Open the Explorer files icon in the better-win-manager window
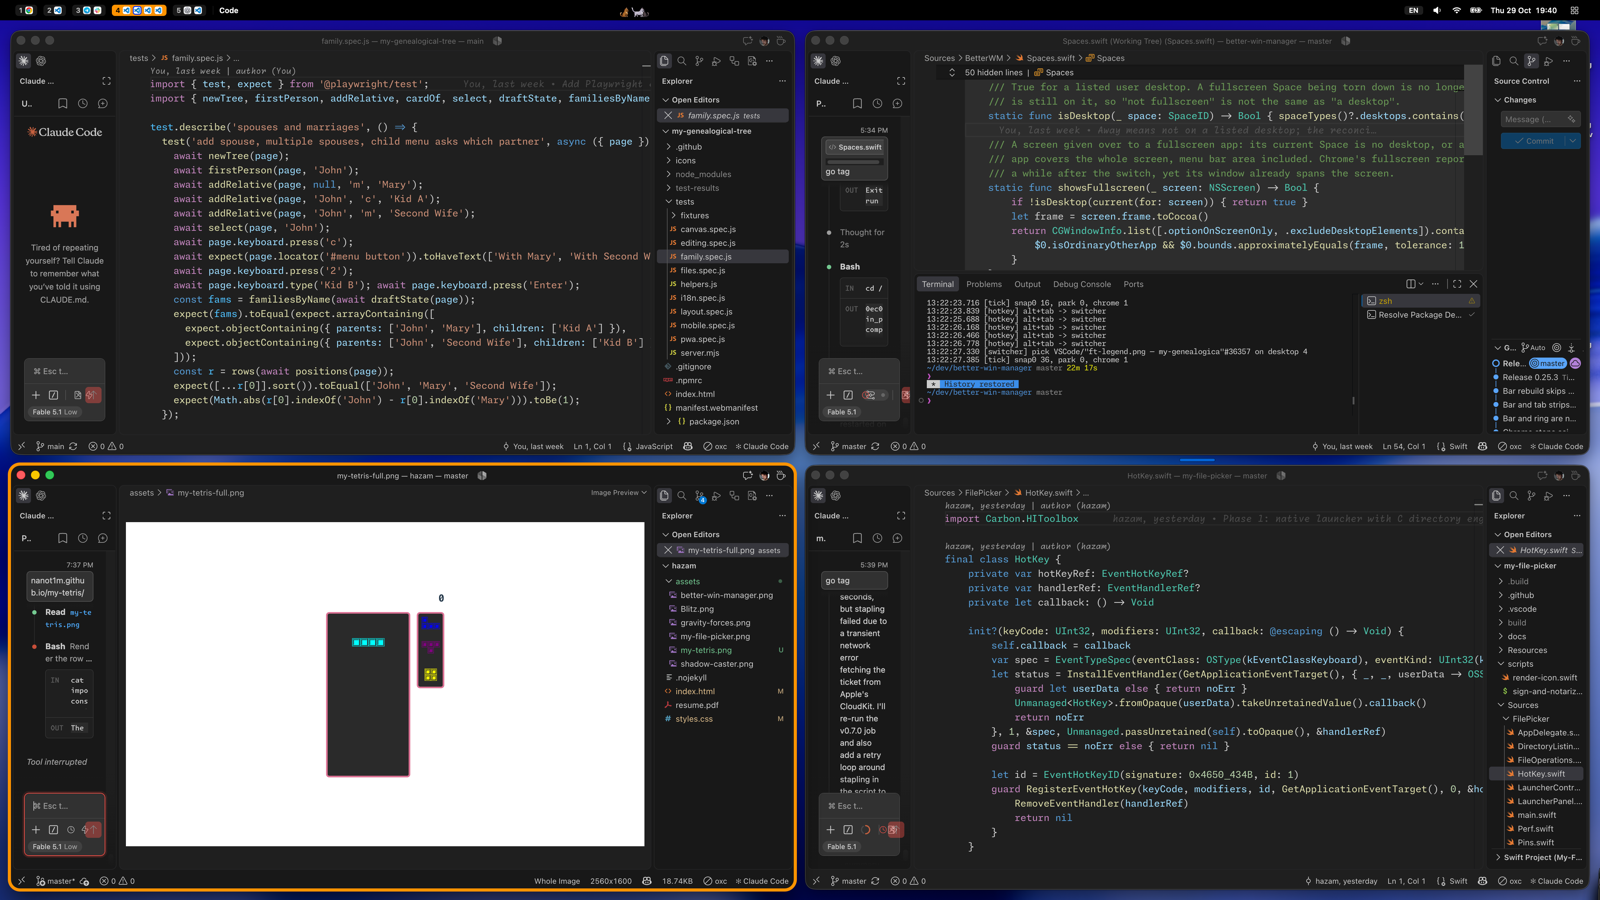This screenshot has width=1600, height=900. [x=1496, y=61]
